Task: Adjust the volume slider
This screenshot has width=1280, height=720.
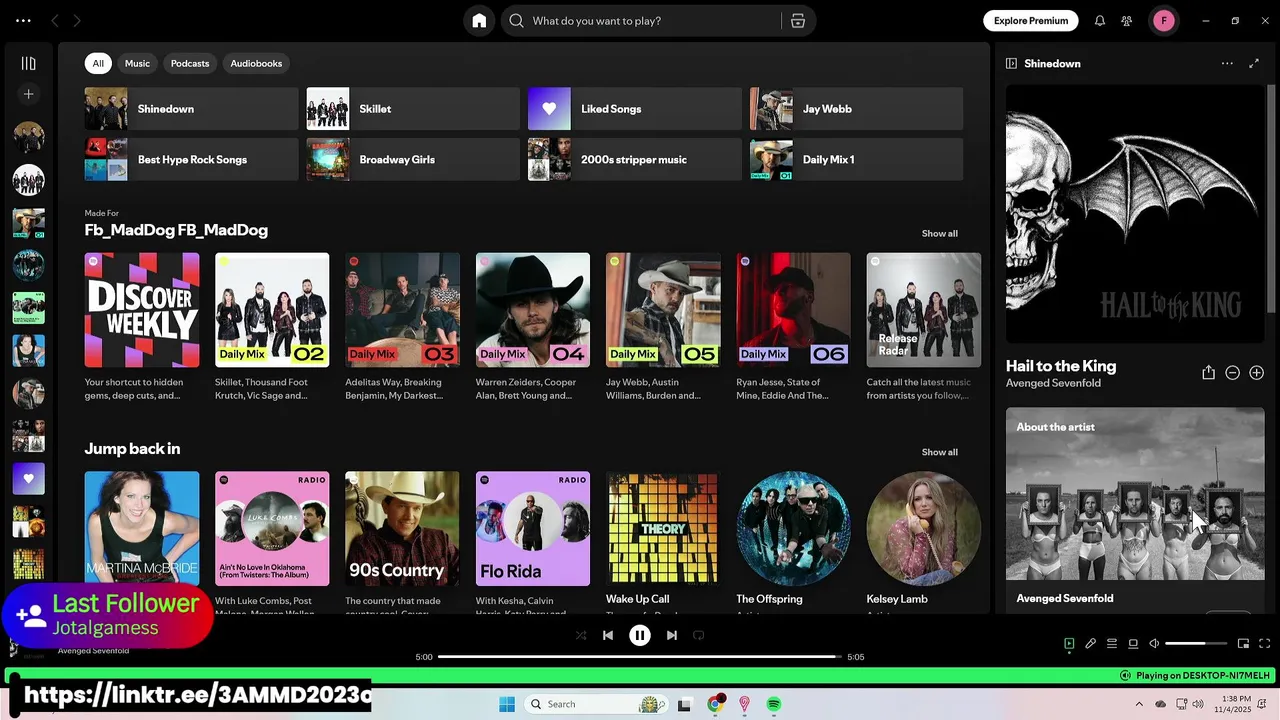Action: point(1196,644)
